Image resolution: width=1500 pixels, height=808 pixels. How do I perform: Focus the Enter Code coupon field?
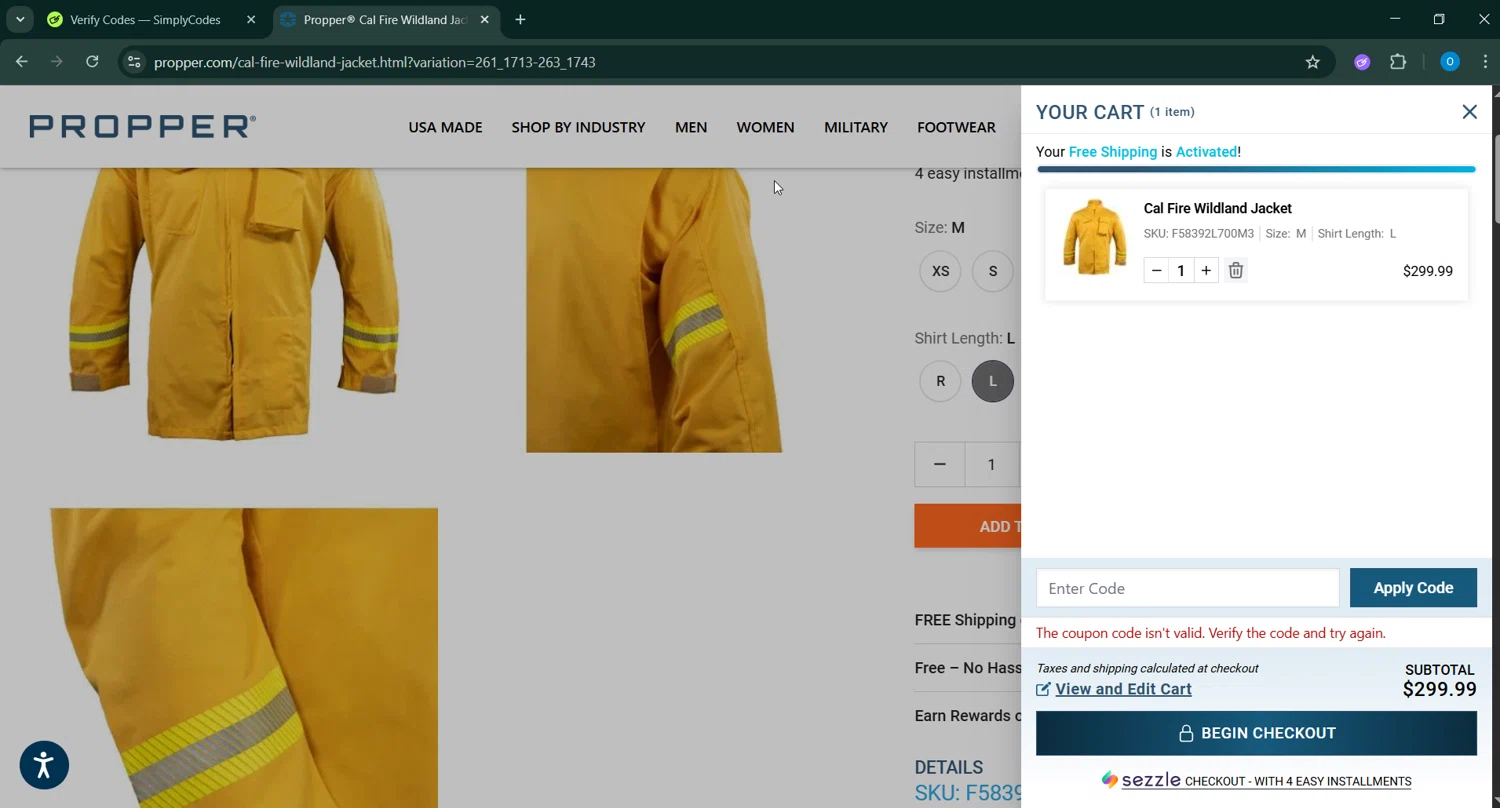pyautogui.click(x=1187, y=588)
